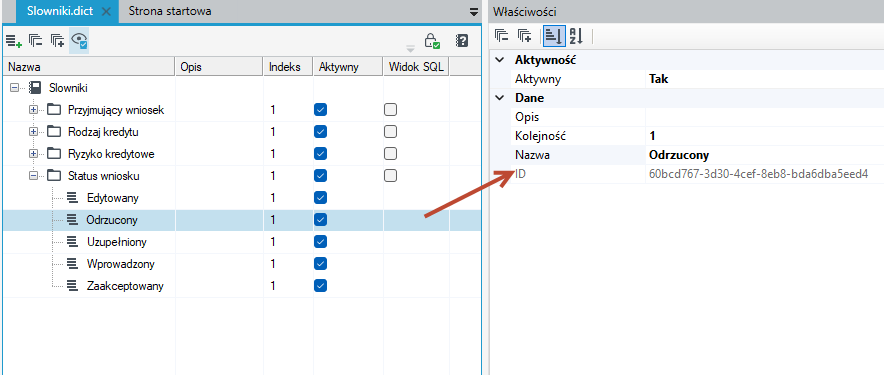884x375 pixels.
Task: Enable Widok SQL for Ryzyko kredytowe
Action: pyautogui.click(x=390, y=154)
